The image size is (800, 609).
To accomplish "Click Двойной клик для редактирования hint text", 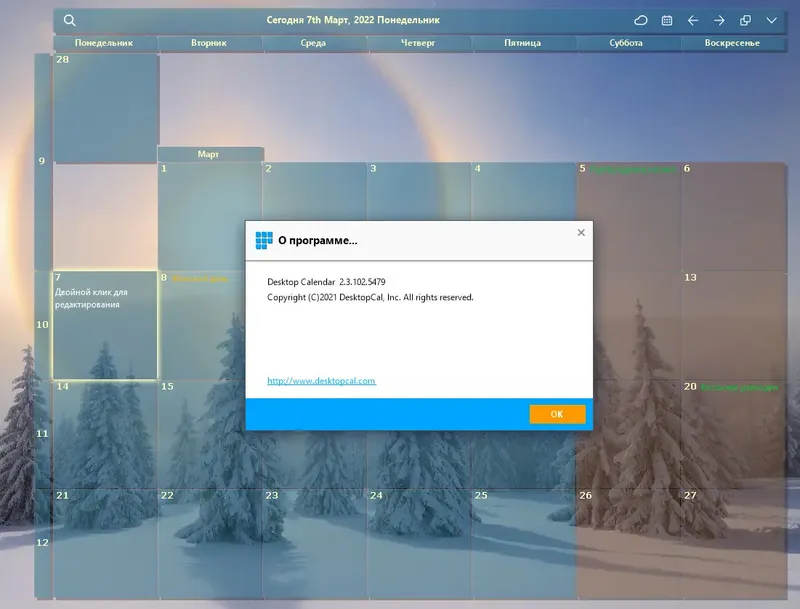I will [91, 298].
